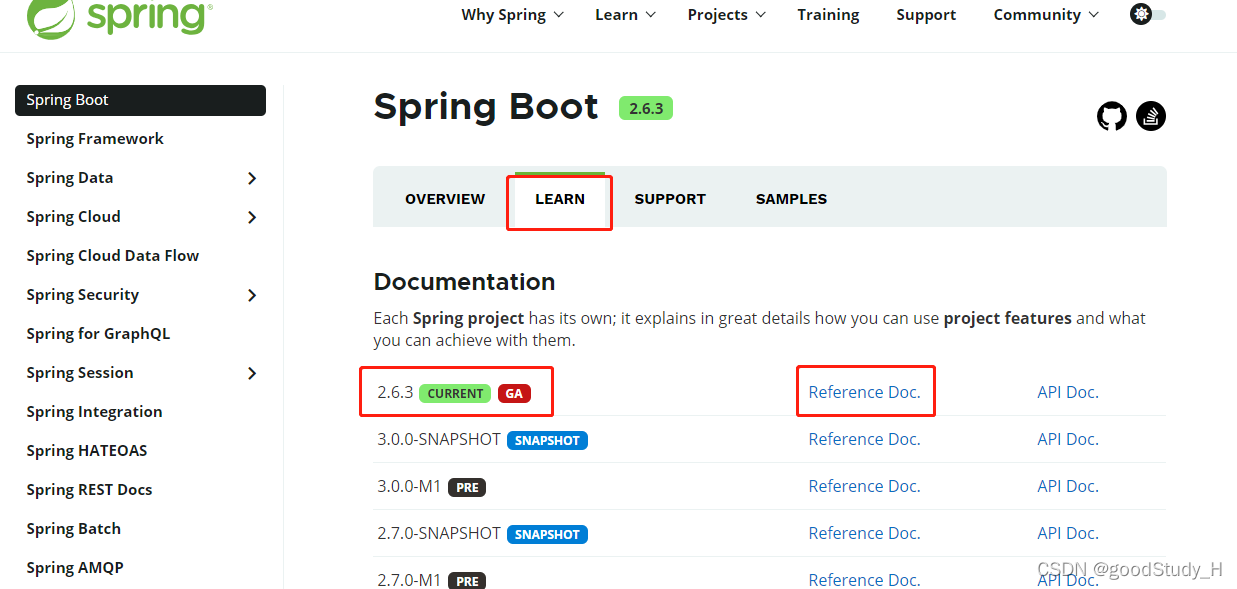This screenshot has width=1237, height=589.
Task: Open the Community dropdown menu
Action: (1046, 15)
